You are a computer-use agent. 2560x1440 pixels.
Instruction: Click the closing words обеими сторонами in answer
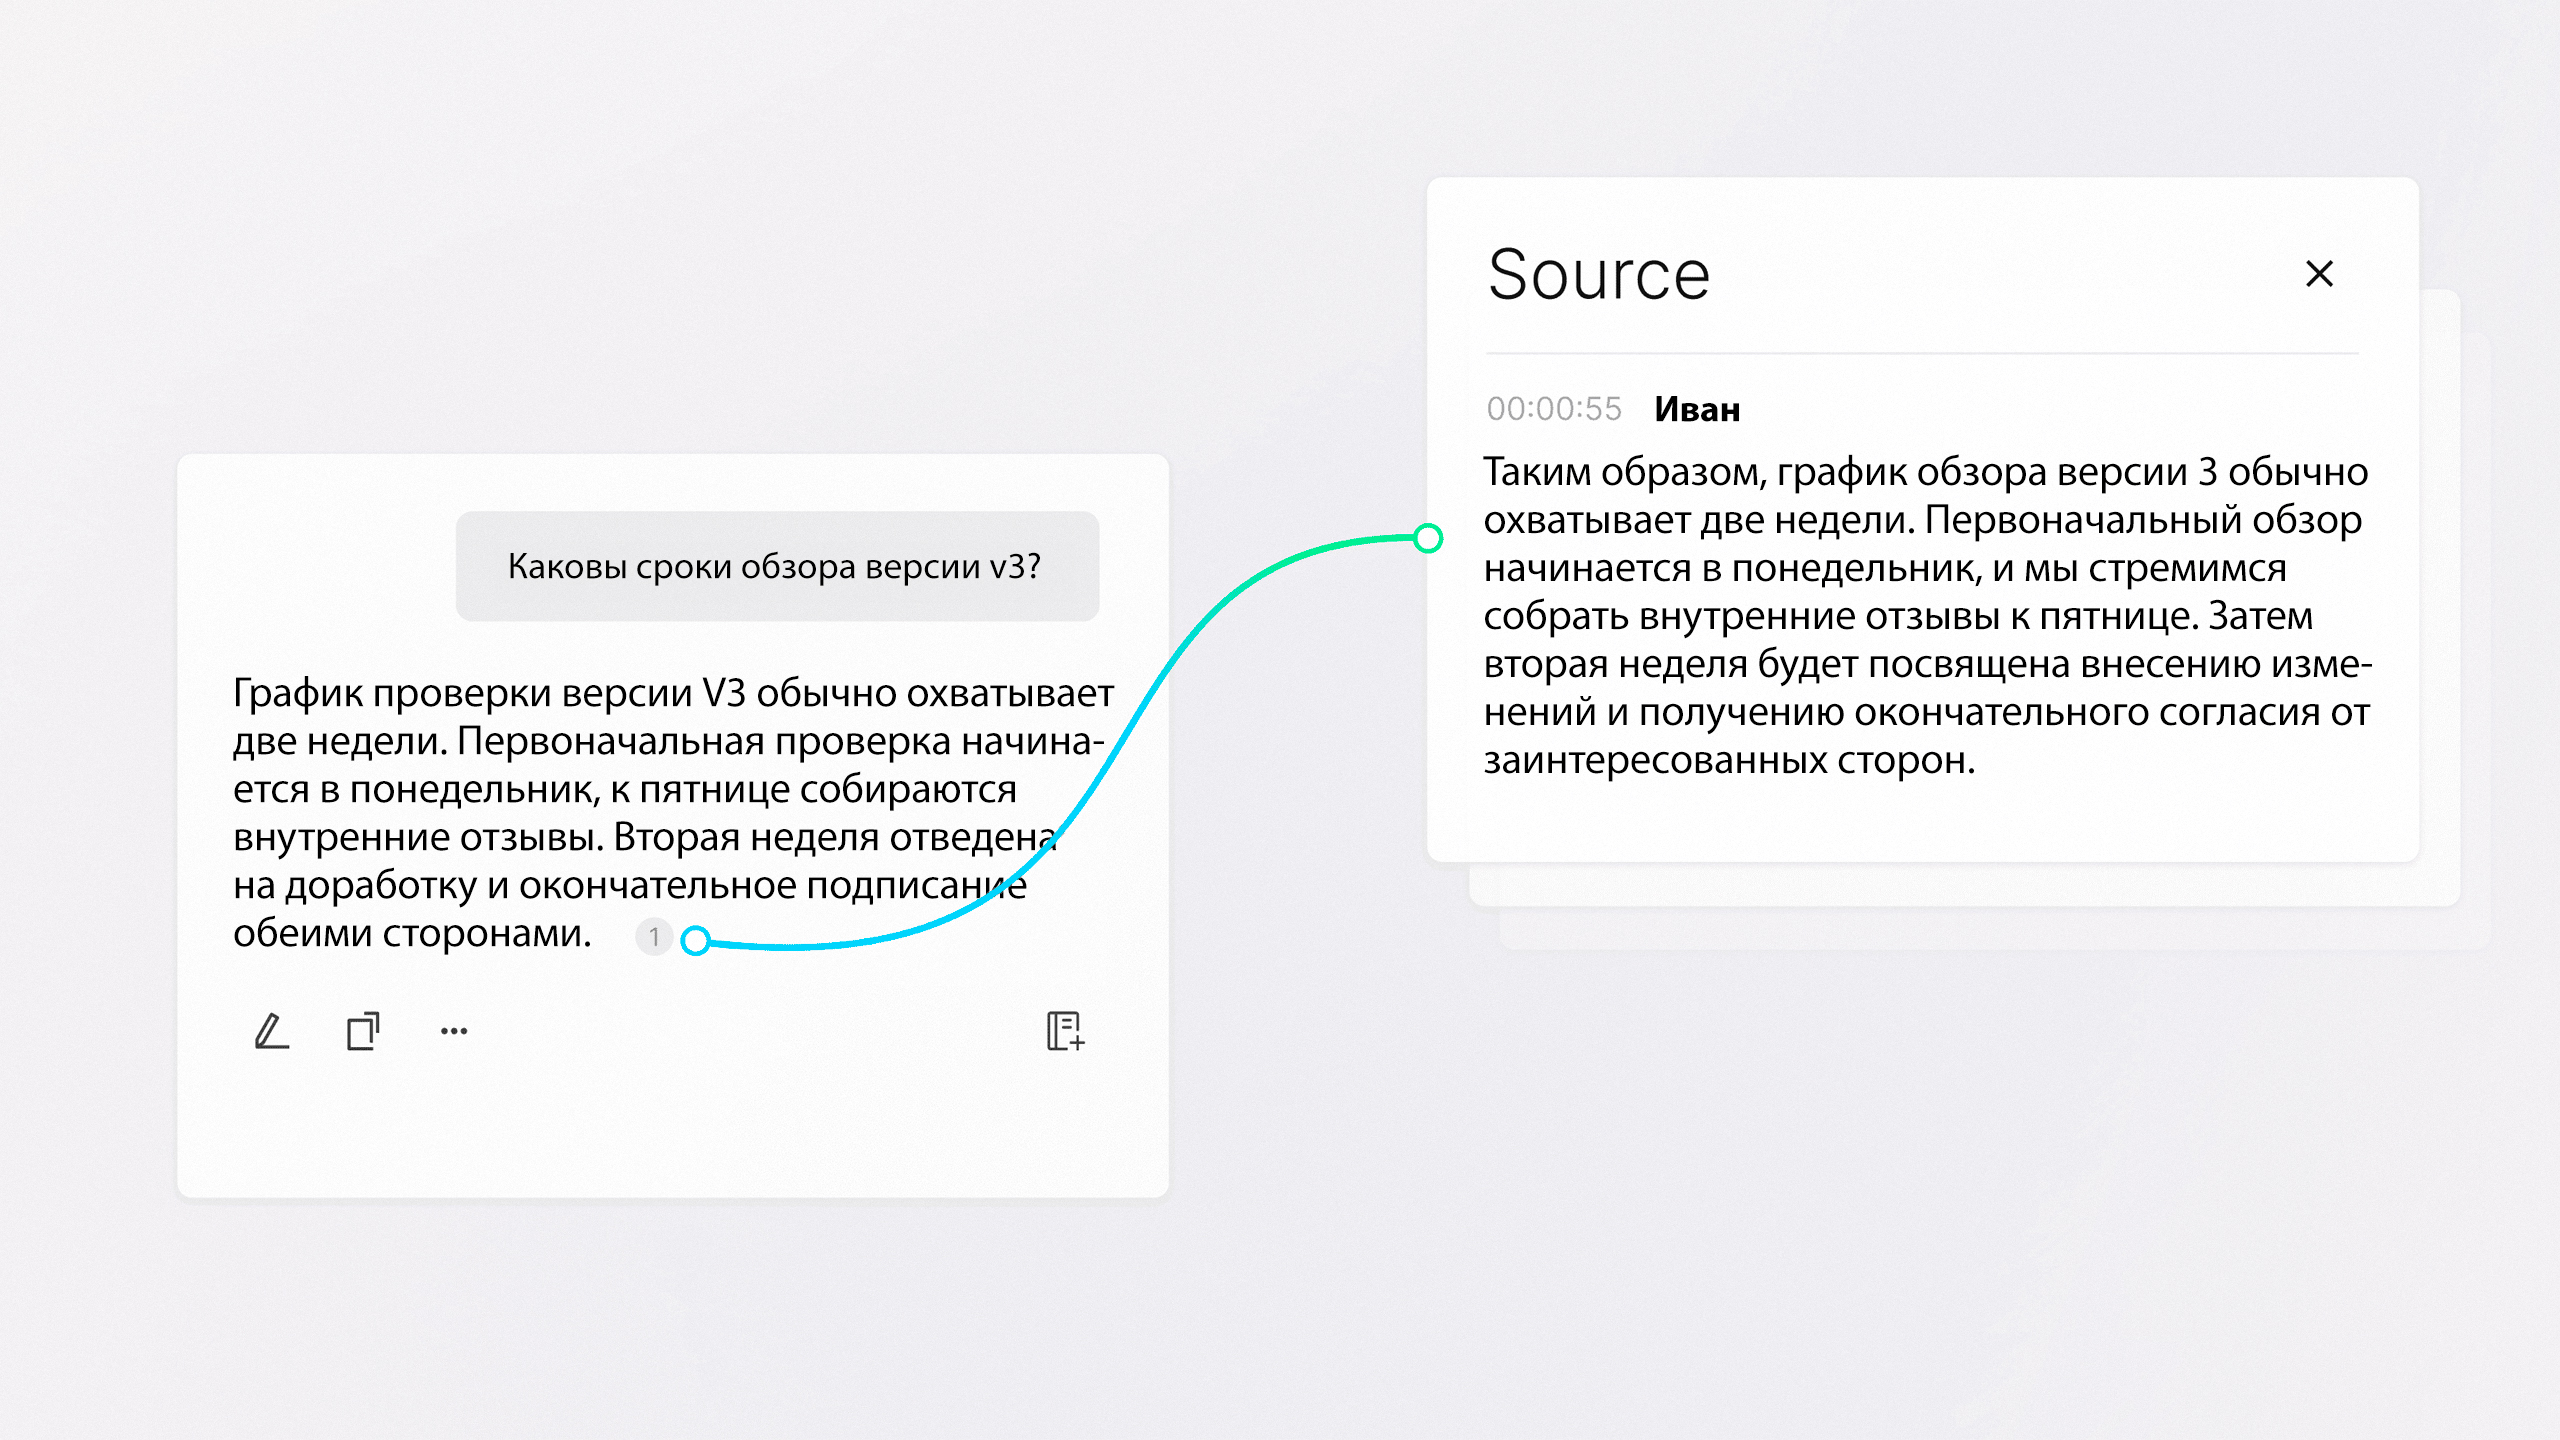[x=412, y=934]
